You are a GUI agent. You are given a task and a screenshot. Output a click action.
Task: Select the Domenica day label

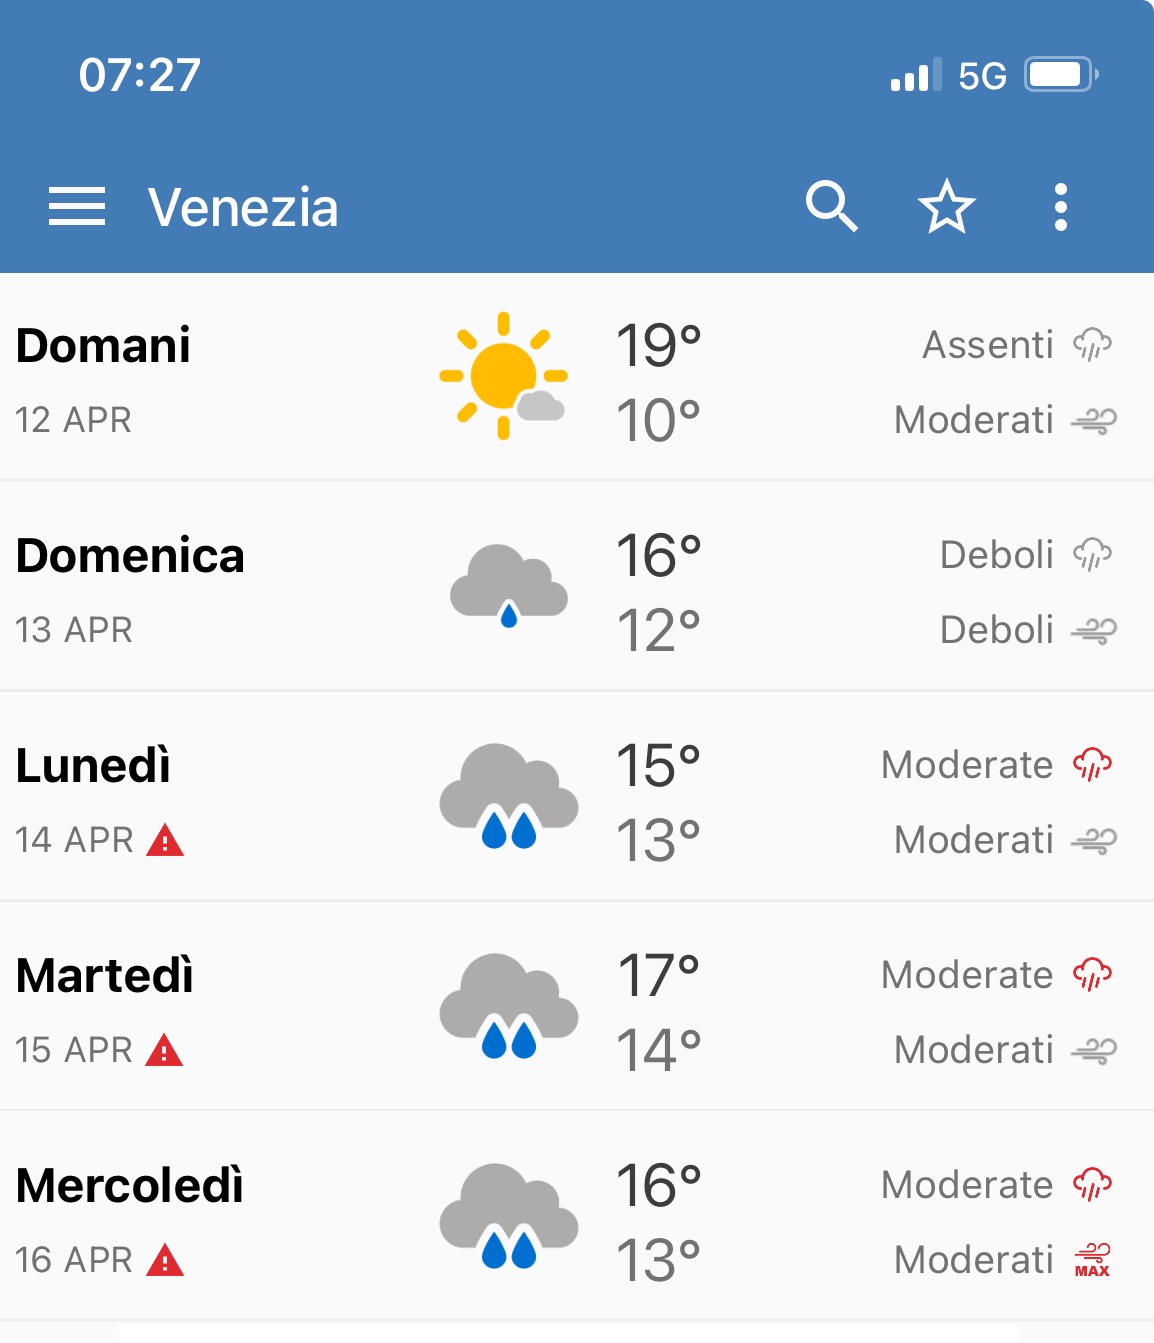(130, 556)
